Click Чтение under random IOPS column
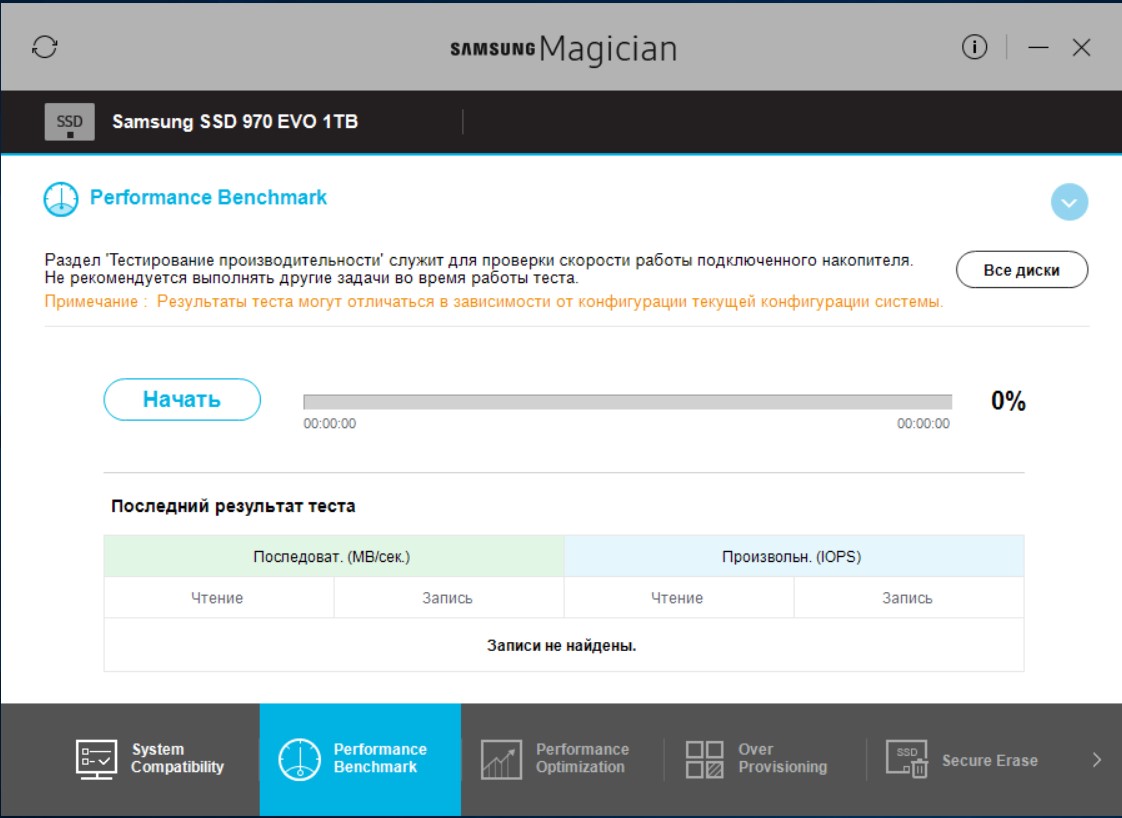This screenshot has height=818, width=1122. (678, 598)
